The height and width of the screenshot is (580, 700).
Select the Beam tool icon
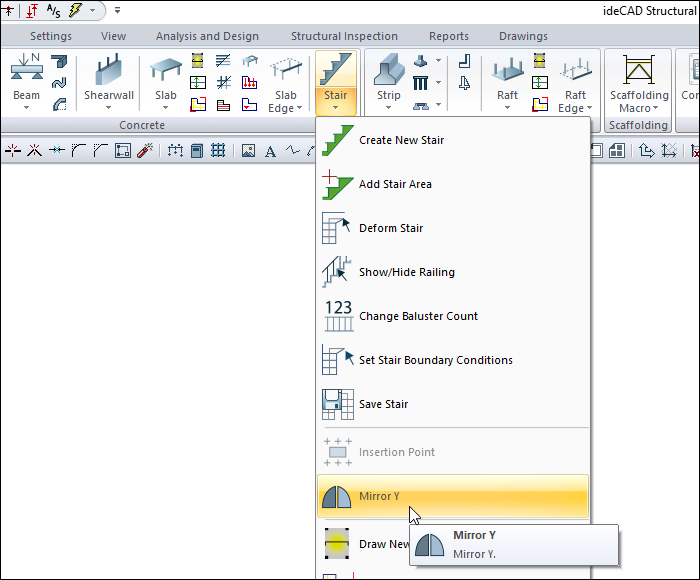27,67
